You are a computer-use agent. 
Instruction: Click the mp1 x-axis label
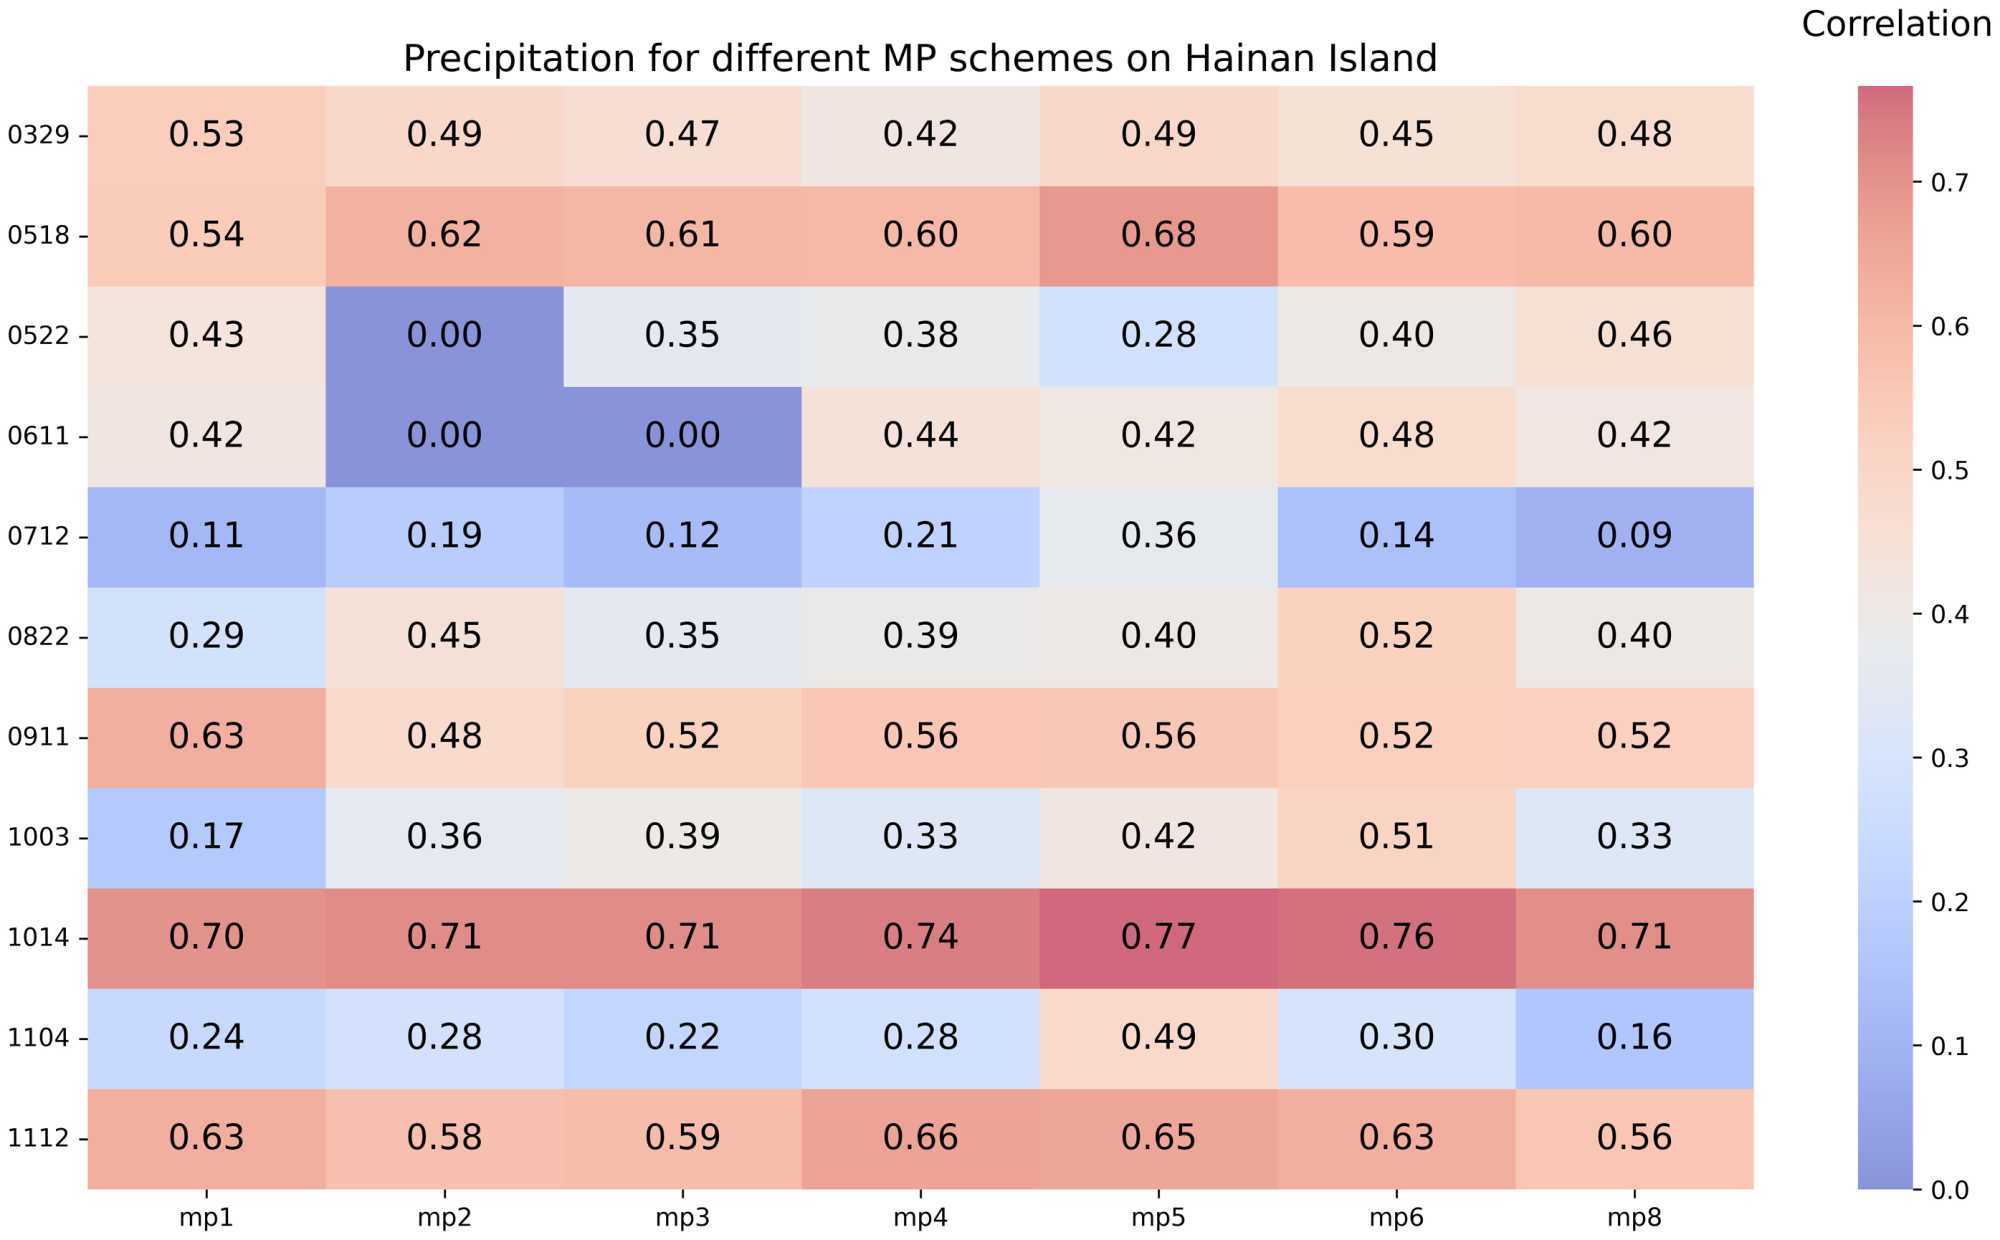pos(206,1218)
